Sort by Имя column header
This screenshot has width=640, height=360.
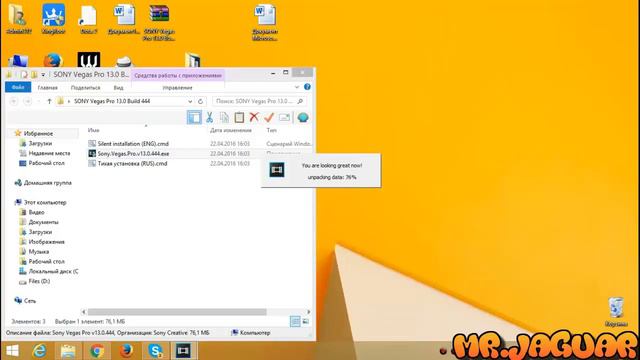[x=93, y=130]
